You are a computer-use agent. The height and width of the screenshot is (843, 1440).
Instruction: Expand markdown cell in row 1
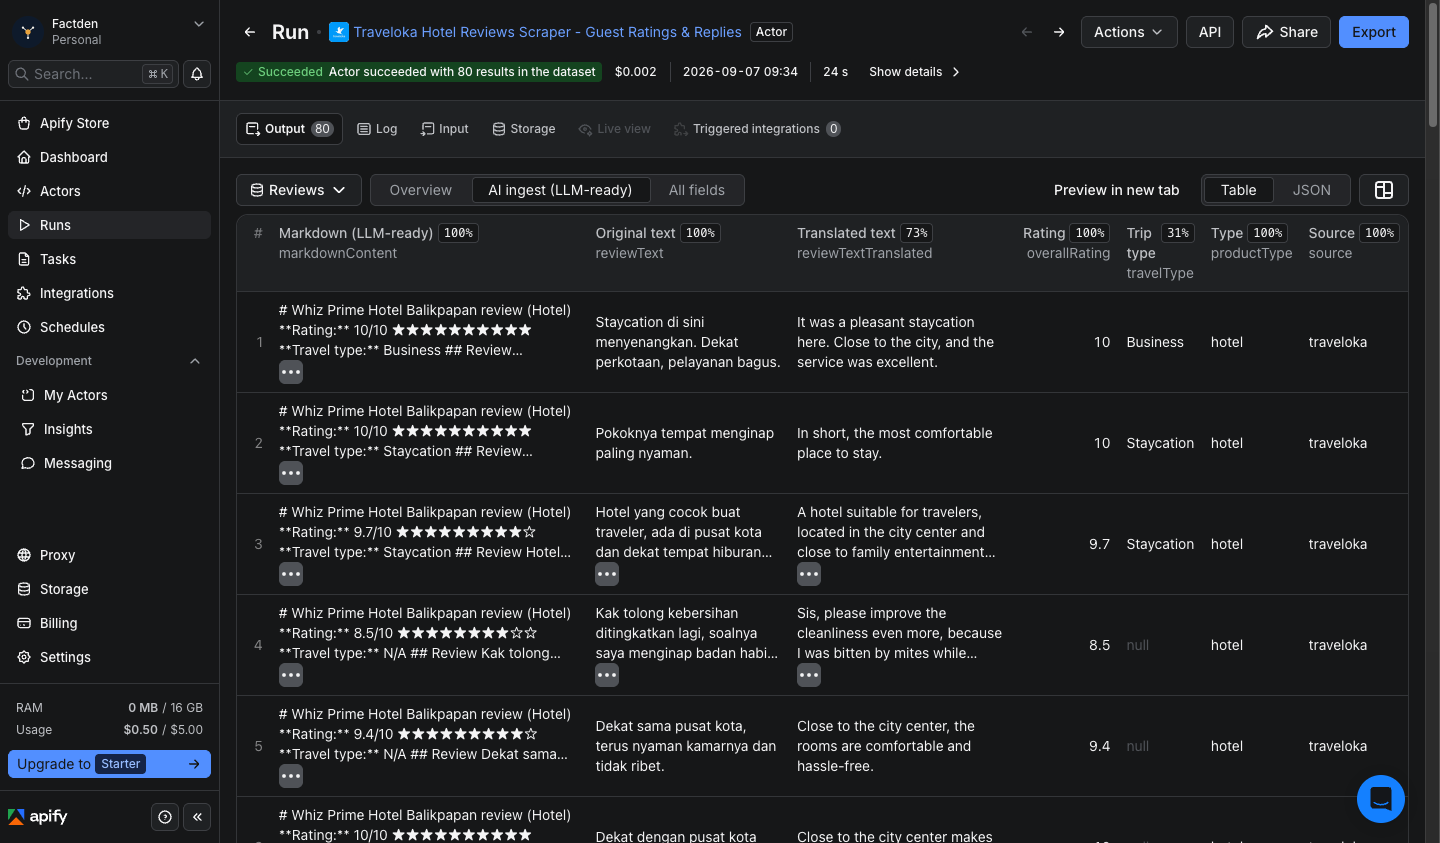pyautogui.click(x=291, y=372)
